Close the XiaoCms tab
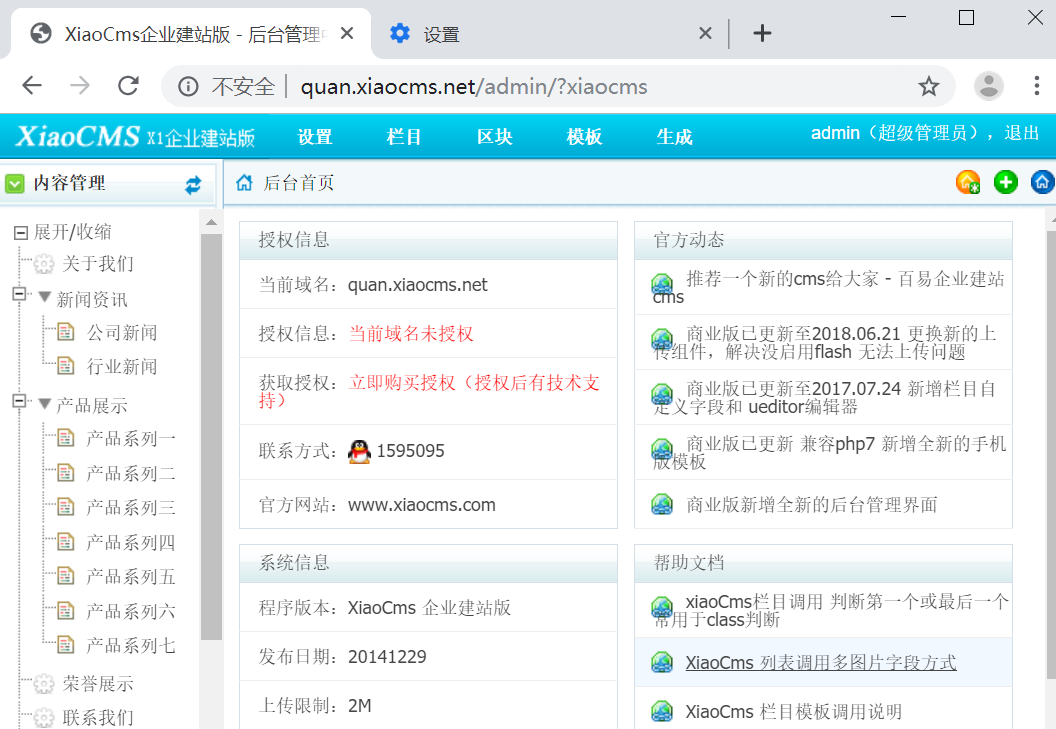Screen dimensions: 1056x729 coord(347,33)
